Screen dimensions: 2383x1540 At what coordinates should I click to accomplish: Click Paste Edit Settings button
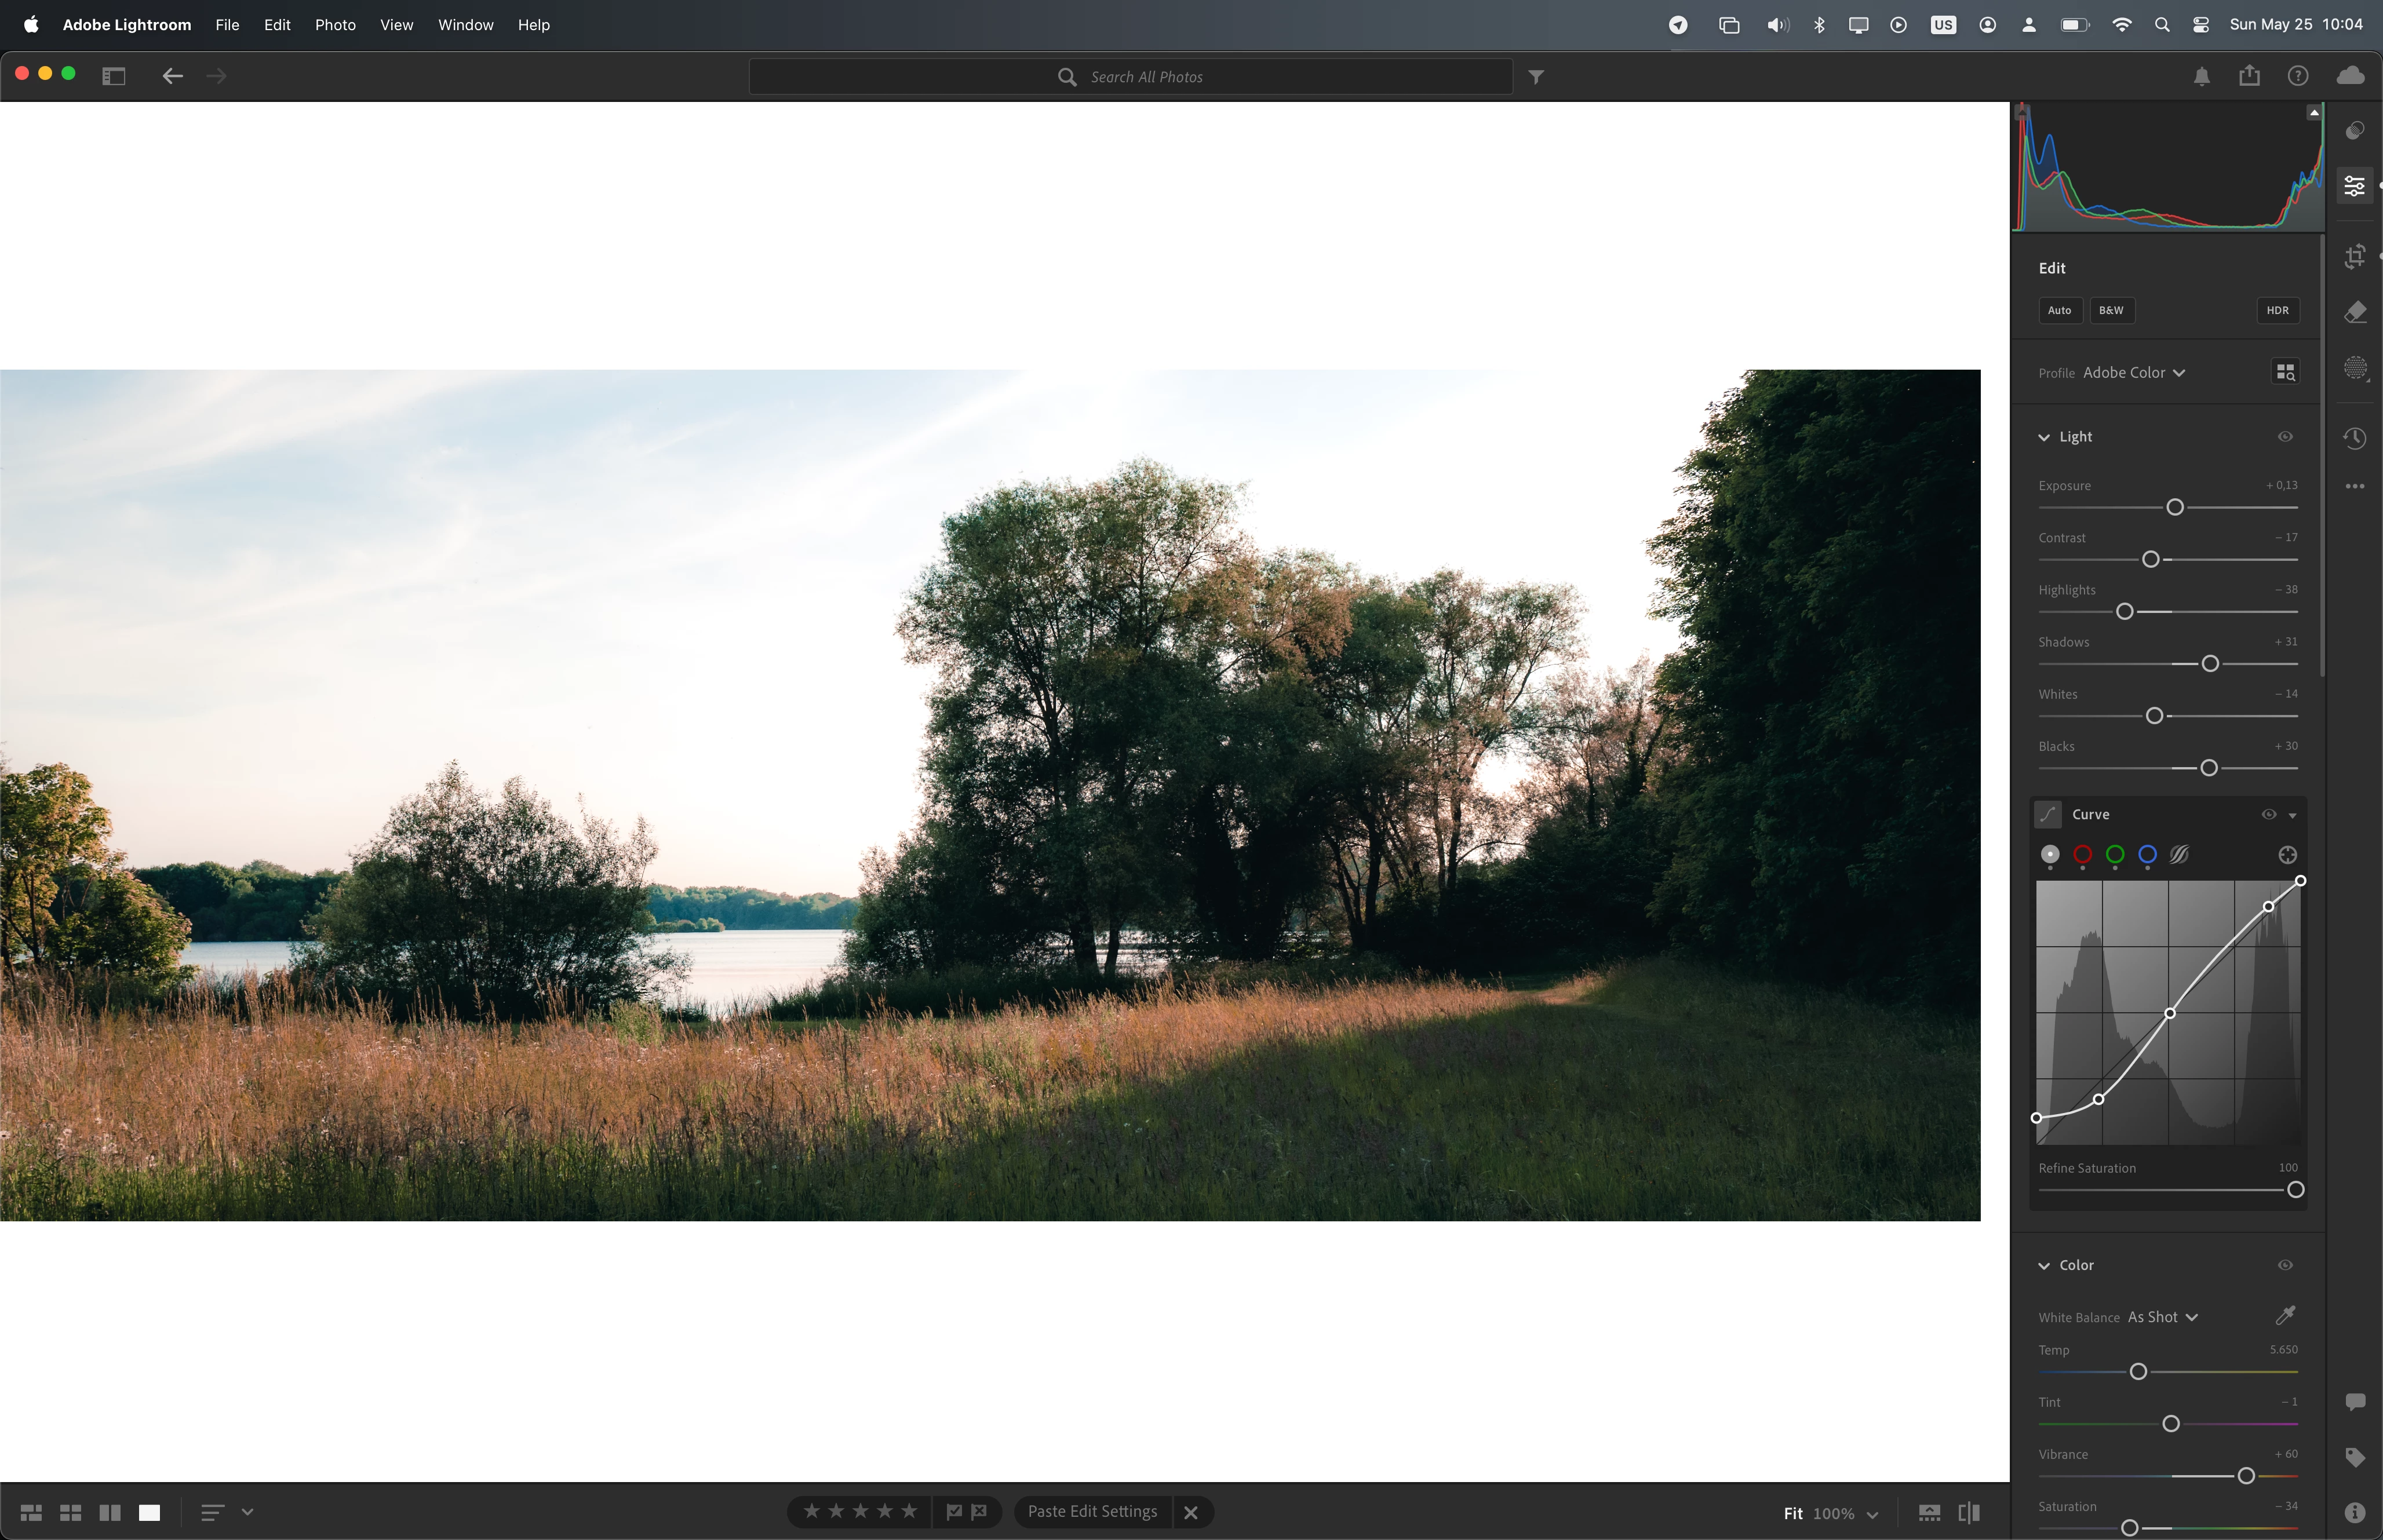[1092, 1511]
